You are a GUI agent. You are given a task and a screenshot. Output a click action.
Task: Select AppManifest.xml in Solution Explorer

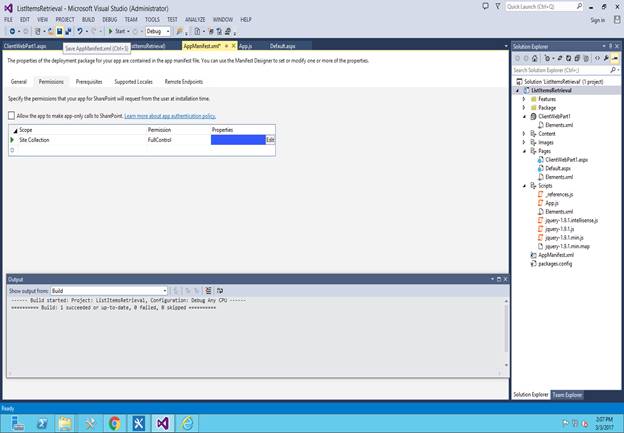(x=556, y=255)
